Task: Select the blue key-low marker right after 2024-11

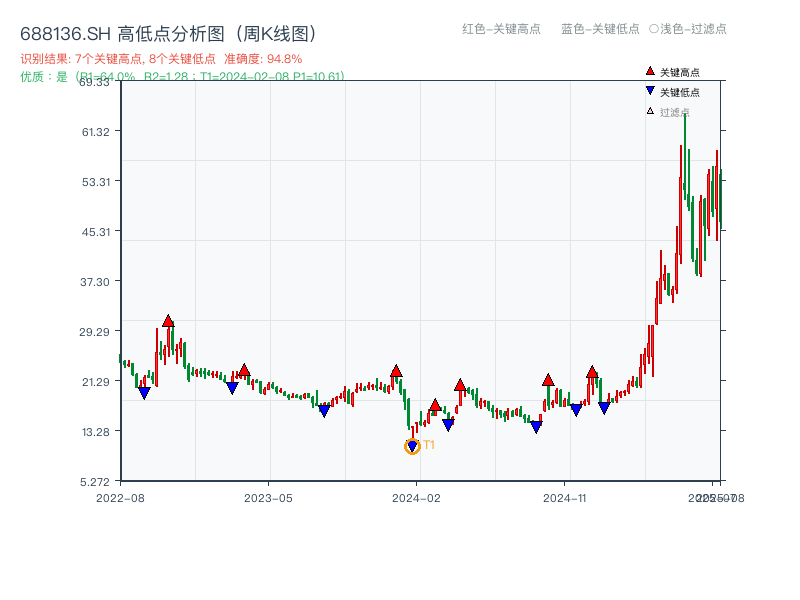Action: [x=576, y=410]
